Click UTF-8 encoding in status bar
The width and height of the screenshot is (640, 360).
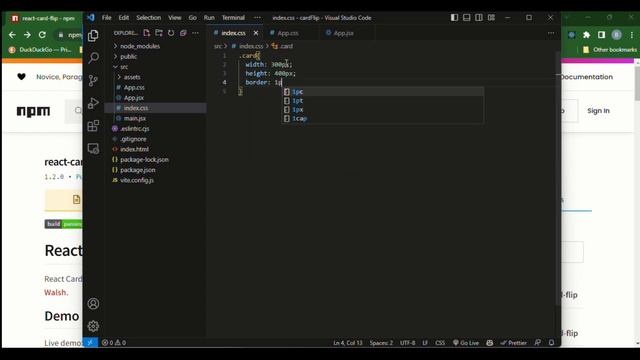(407, 343)
